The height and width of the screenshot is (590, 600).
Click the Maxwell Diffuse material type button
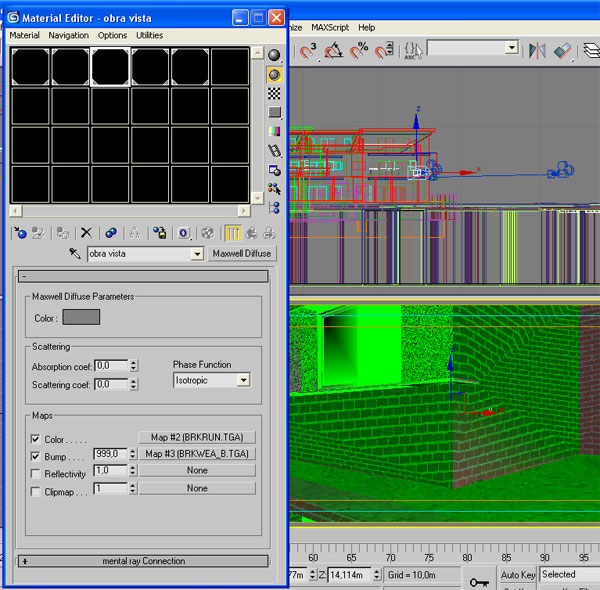(241, 254)
